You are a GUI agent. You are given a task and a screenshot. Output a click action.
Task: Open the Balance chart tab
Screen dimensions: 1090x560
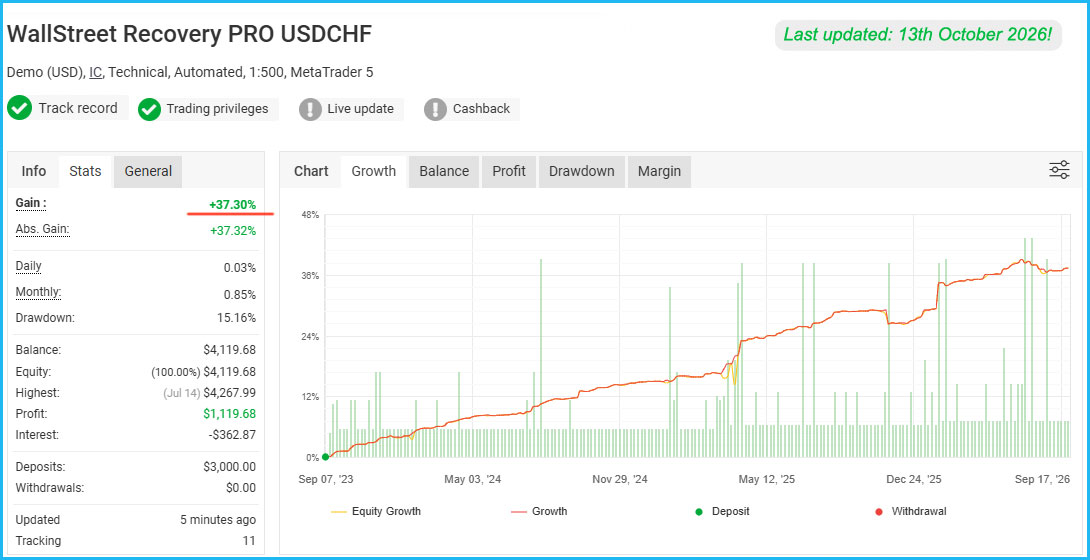(444, 171)
